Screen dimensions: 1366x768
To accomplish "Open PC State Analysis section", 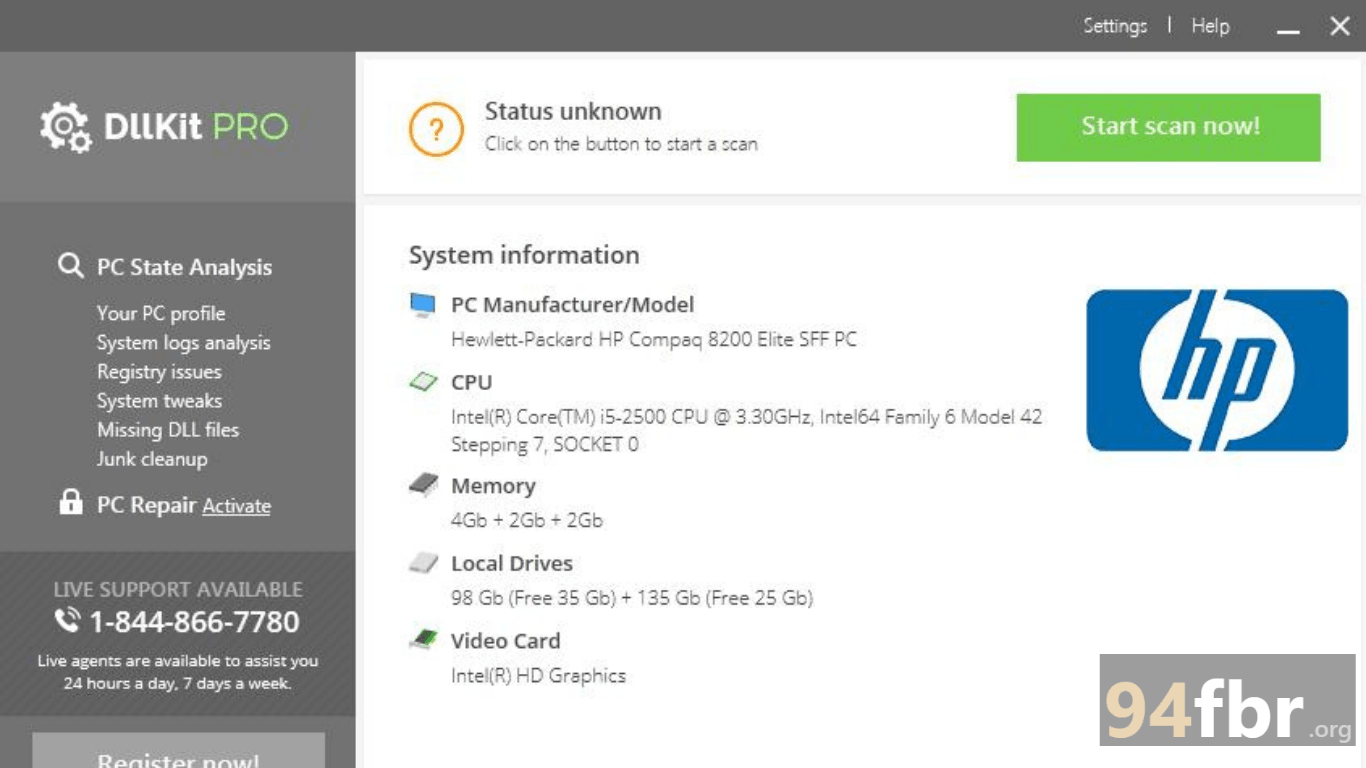I will pyautogui.click(x=184, y=267).
